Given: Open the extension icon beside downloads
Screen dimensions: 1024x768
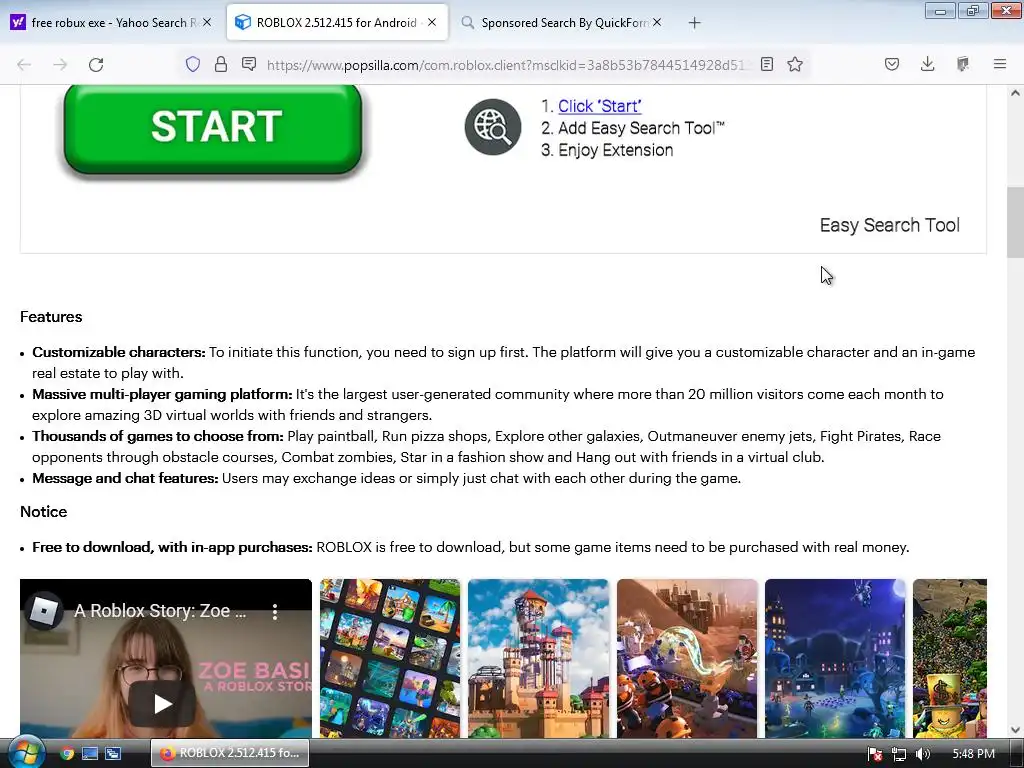Looking at the screenshot, I should (963, 64).
